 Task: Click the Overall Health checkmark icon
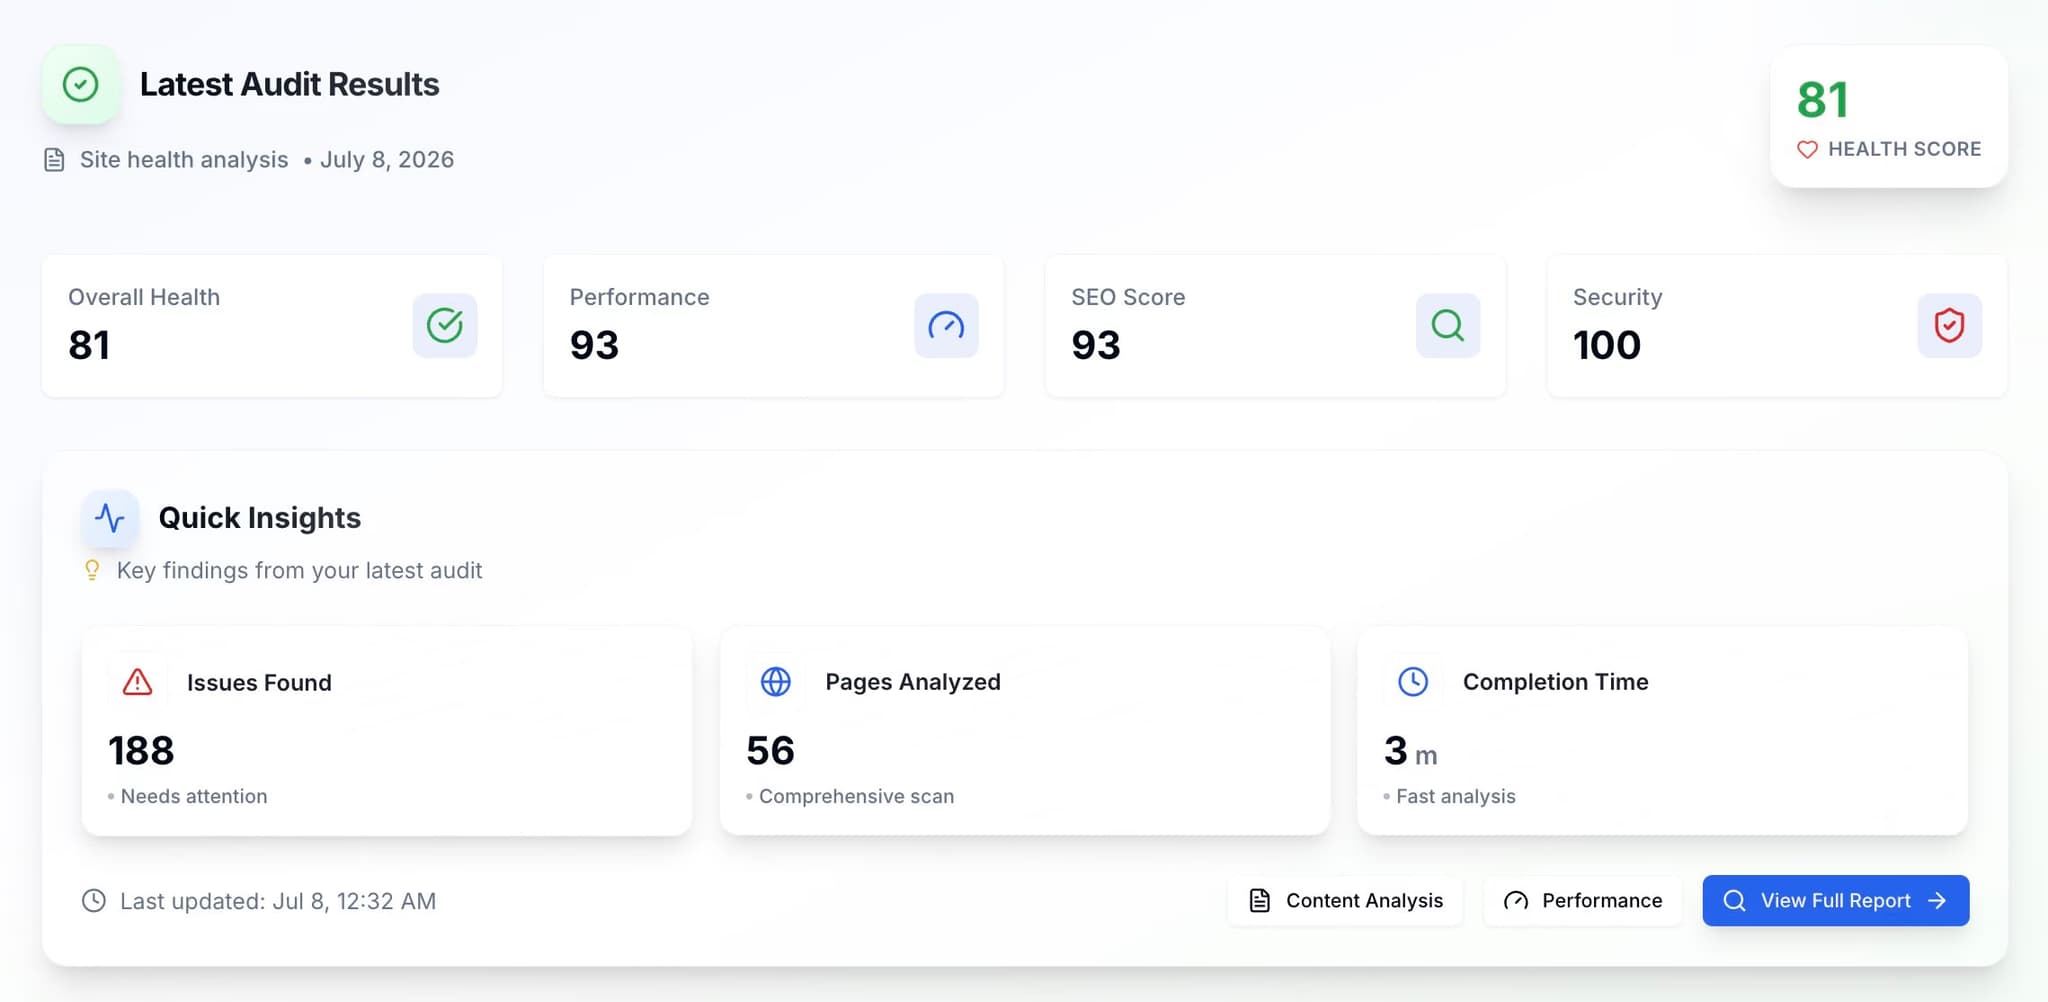click(x=445, y=325)
